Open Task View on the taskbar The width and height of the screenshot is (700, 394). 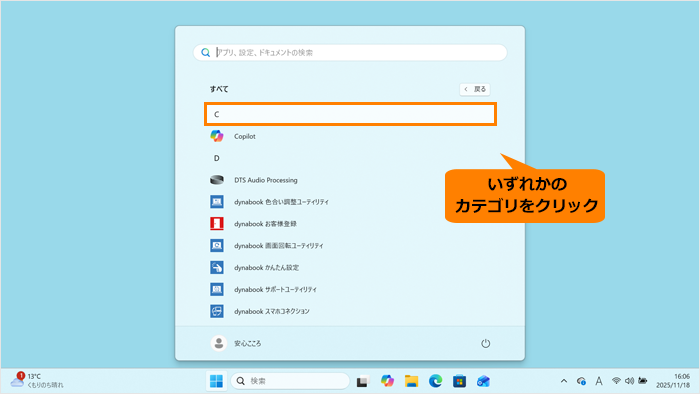coord(362,382)
